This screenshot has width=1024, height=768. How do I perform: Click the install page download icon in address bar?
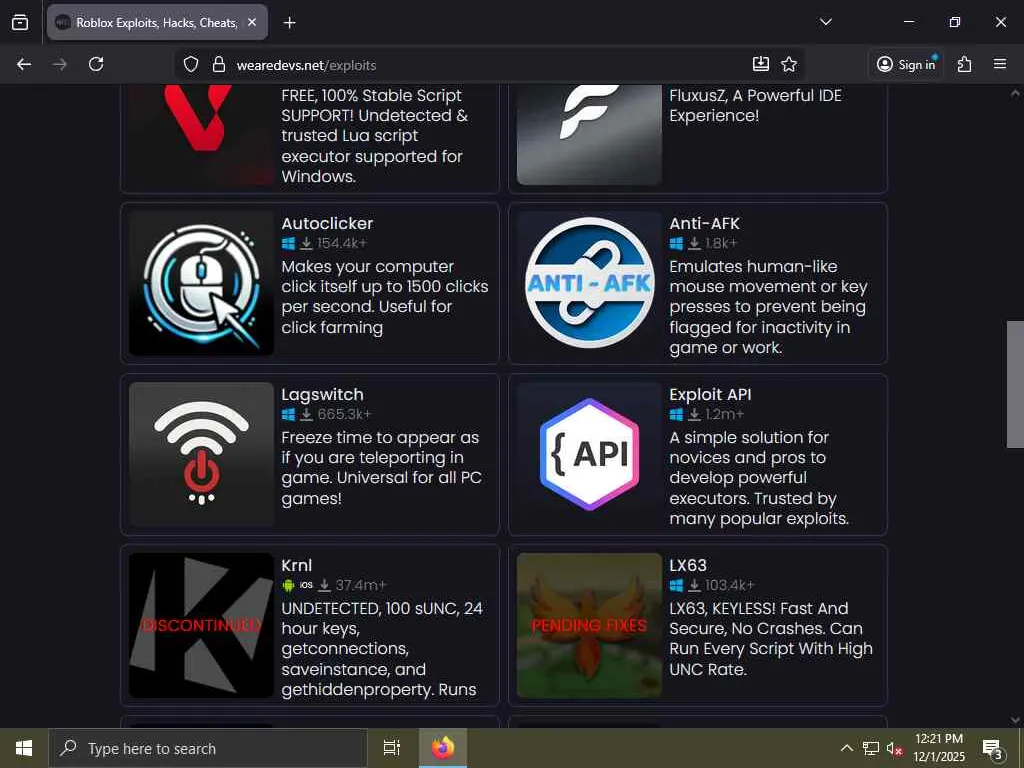point(761,64)
